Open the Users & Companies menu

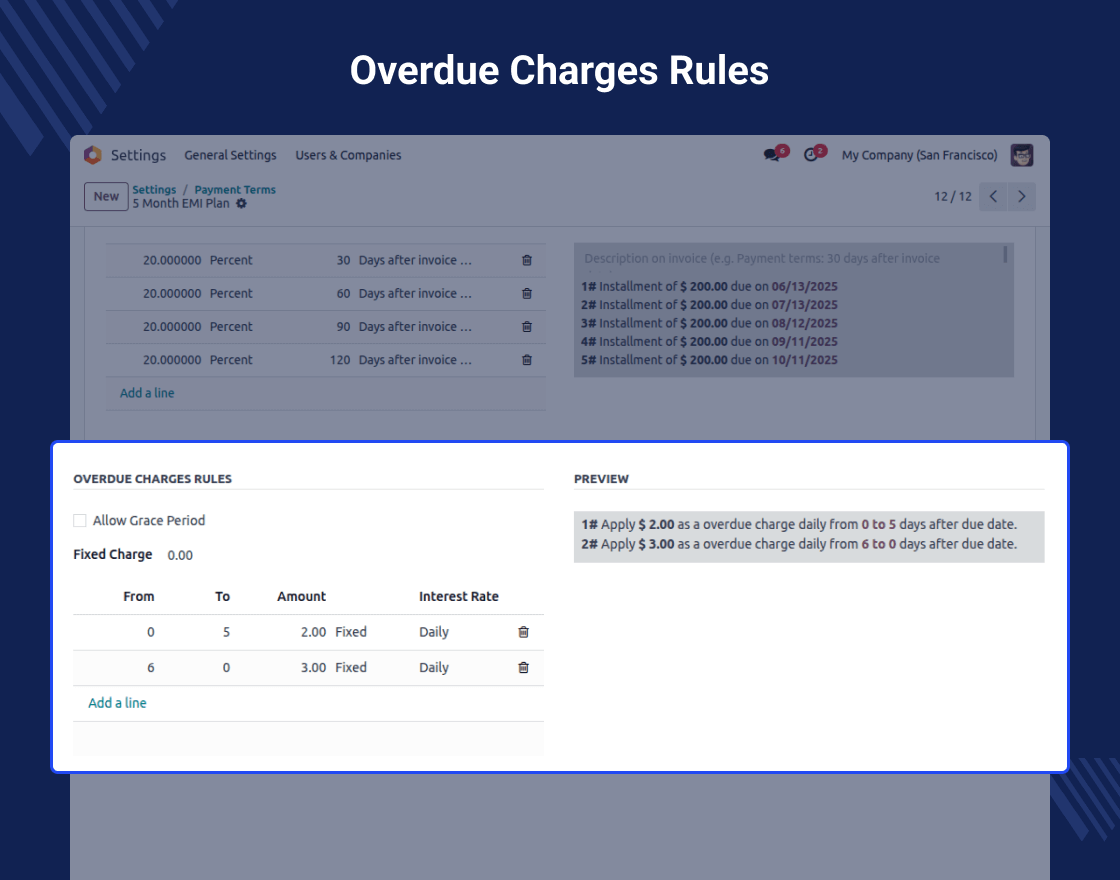click(x=349, y=155)
